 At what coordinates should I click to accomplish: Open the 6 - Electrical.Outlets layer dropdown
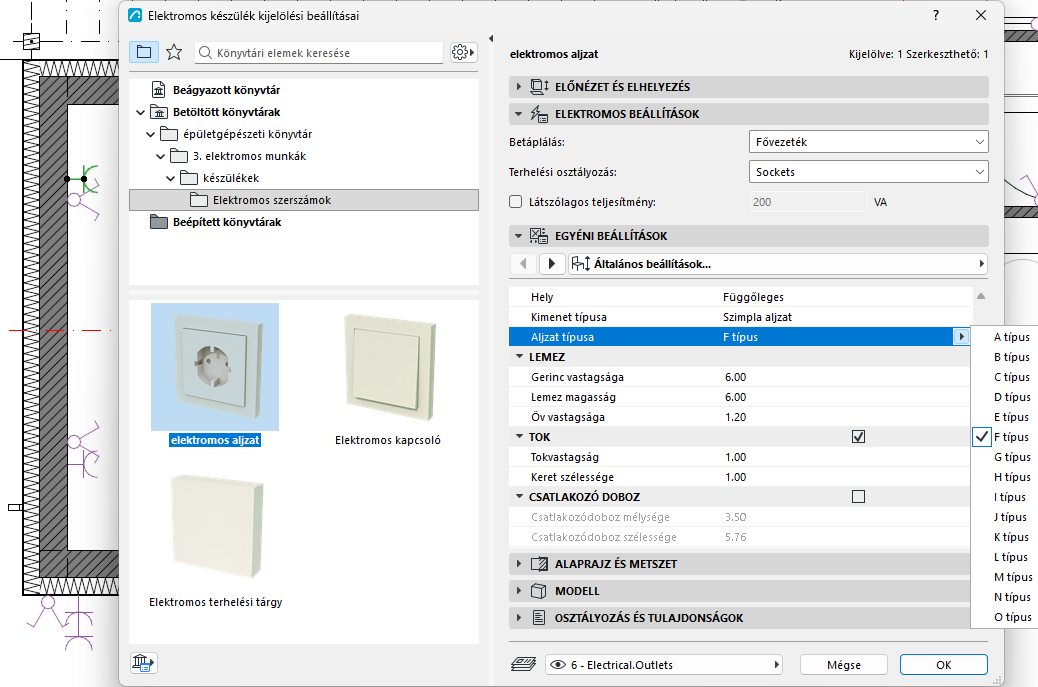[664, 664]
